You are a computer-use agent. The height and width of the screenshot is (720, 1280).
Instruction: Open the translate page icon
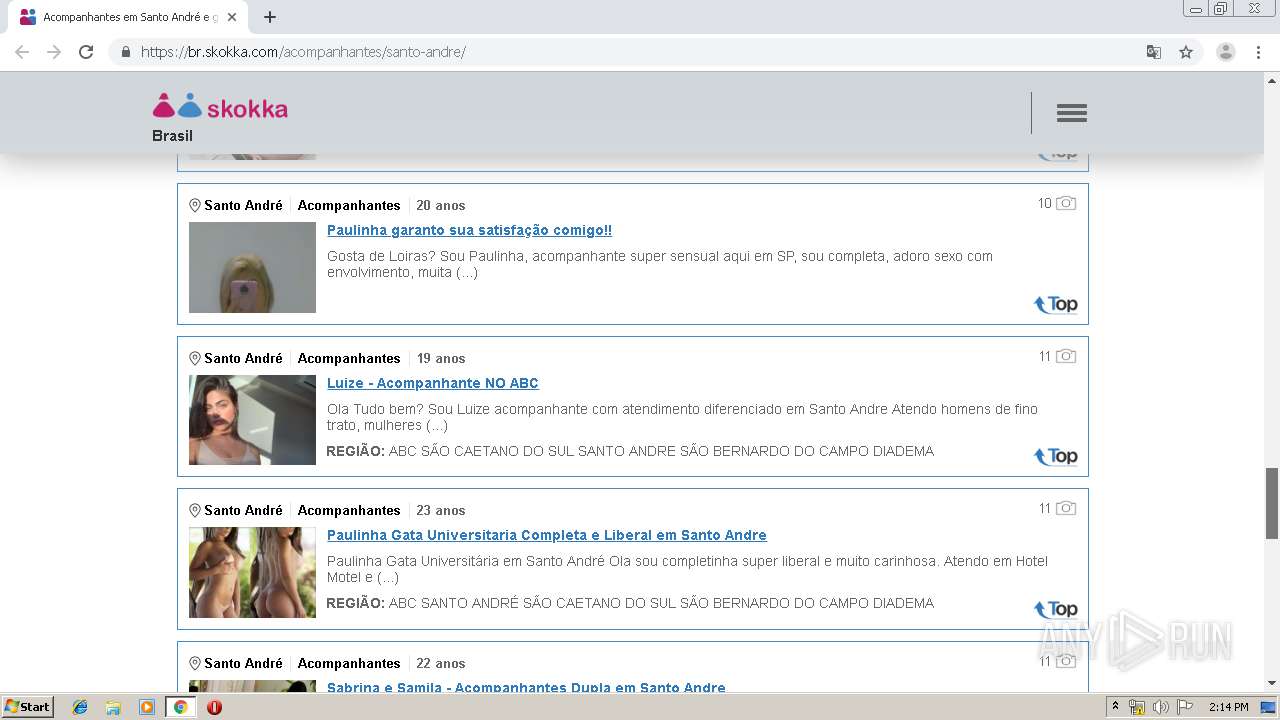click(x=1153, y=52)
